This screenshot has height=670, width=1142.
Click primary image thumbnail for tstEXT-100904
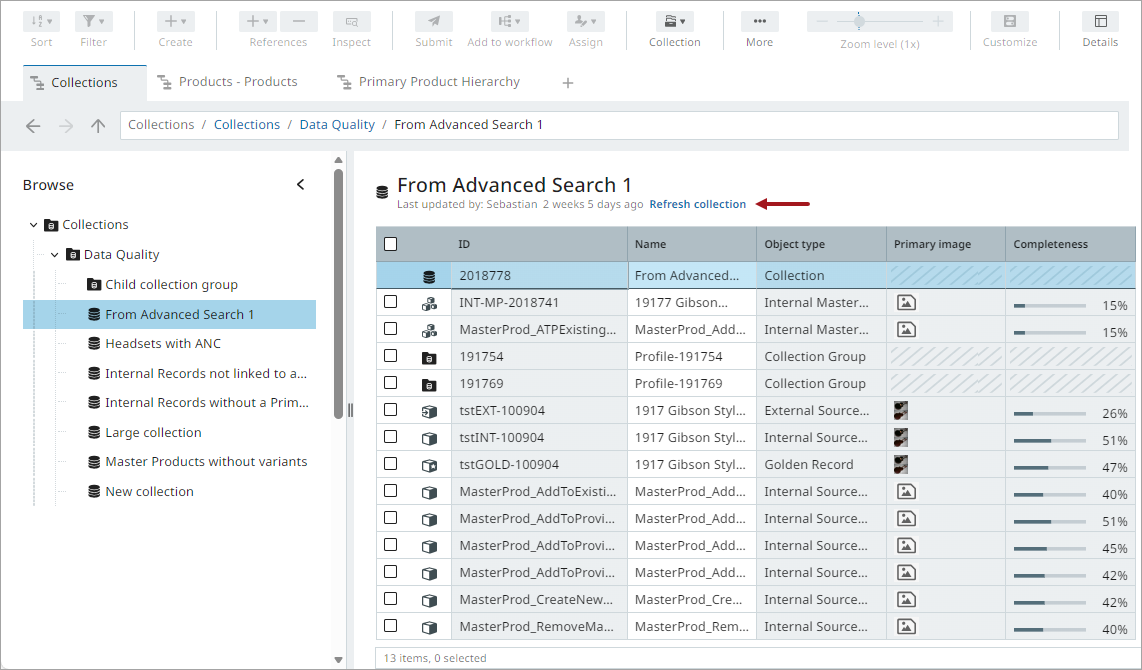tap(901, 410)
